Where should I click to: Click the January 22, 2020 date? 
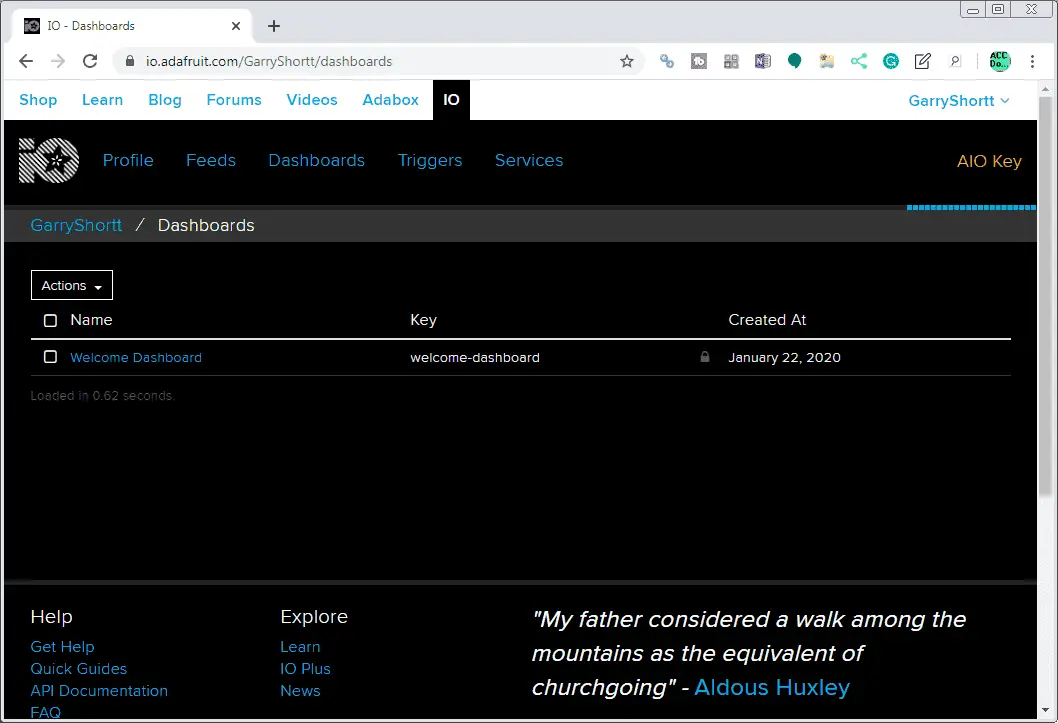tap(784, 357)
